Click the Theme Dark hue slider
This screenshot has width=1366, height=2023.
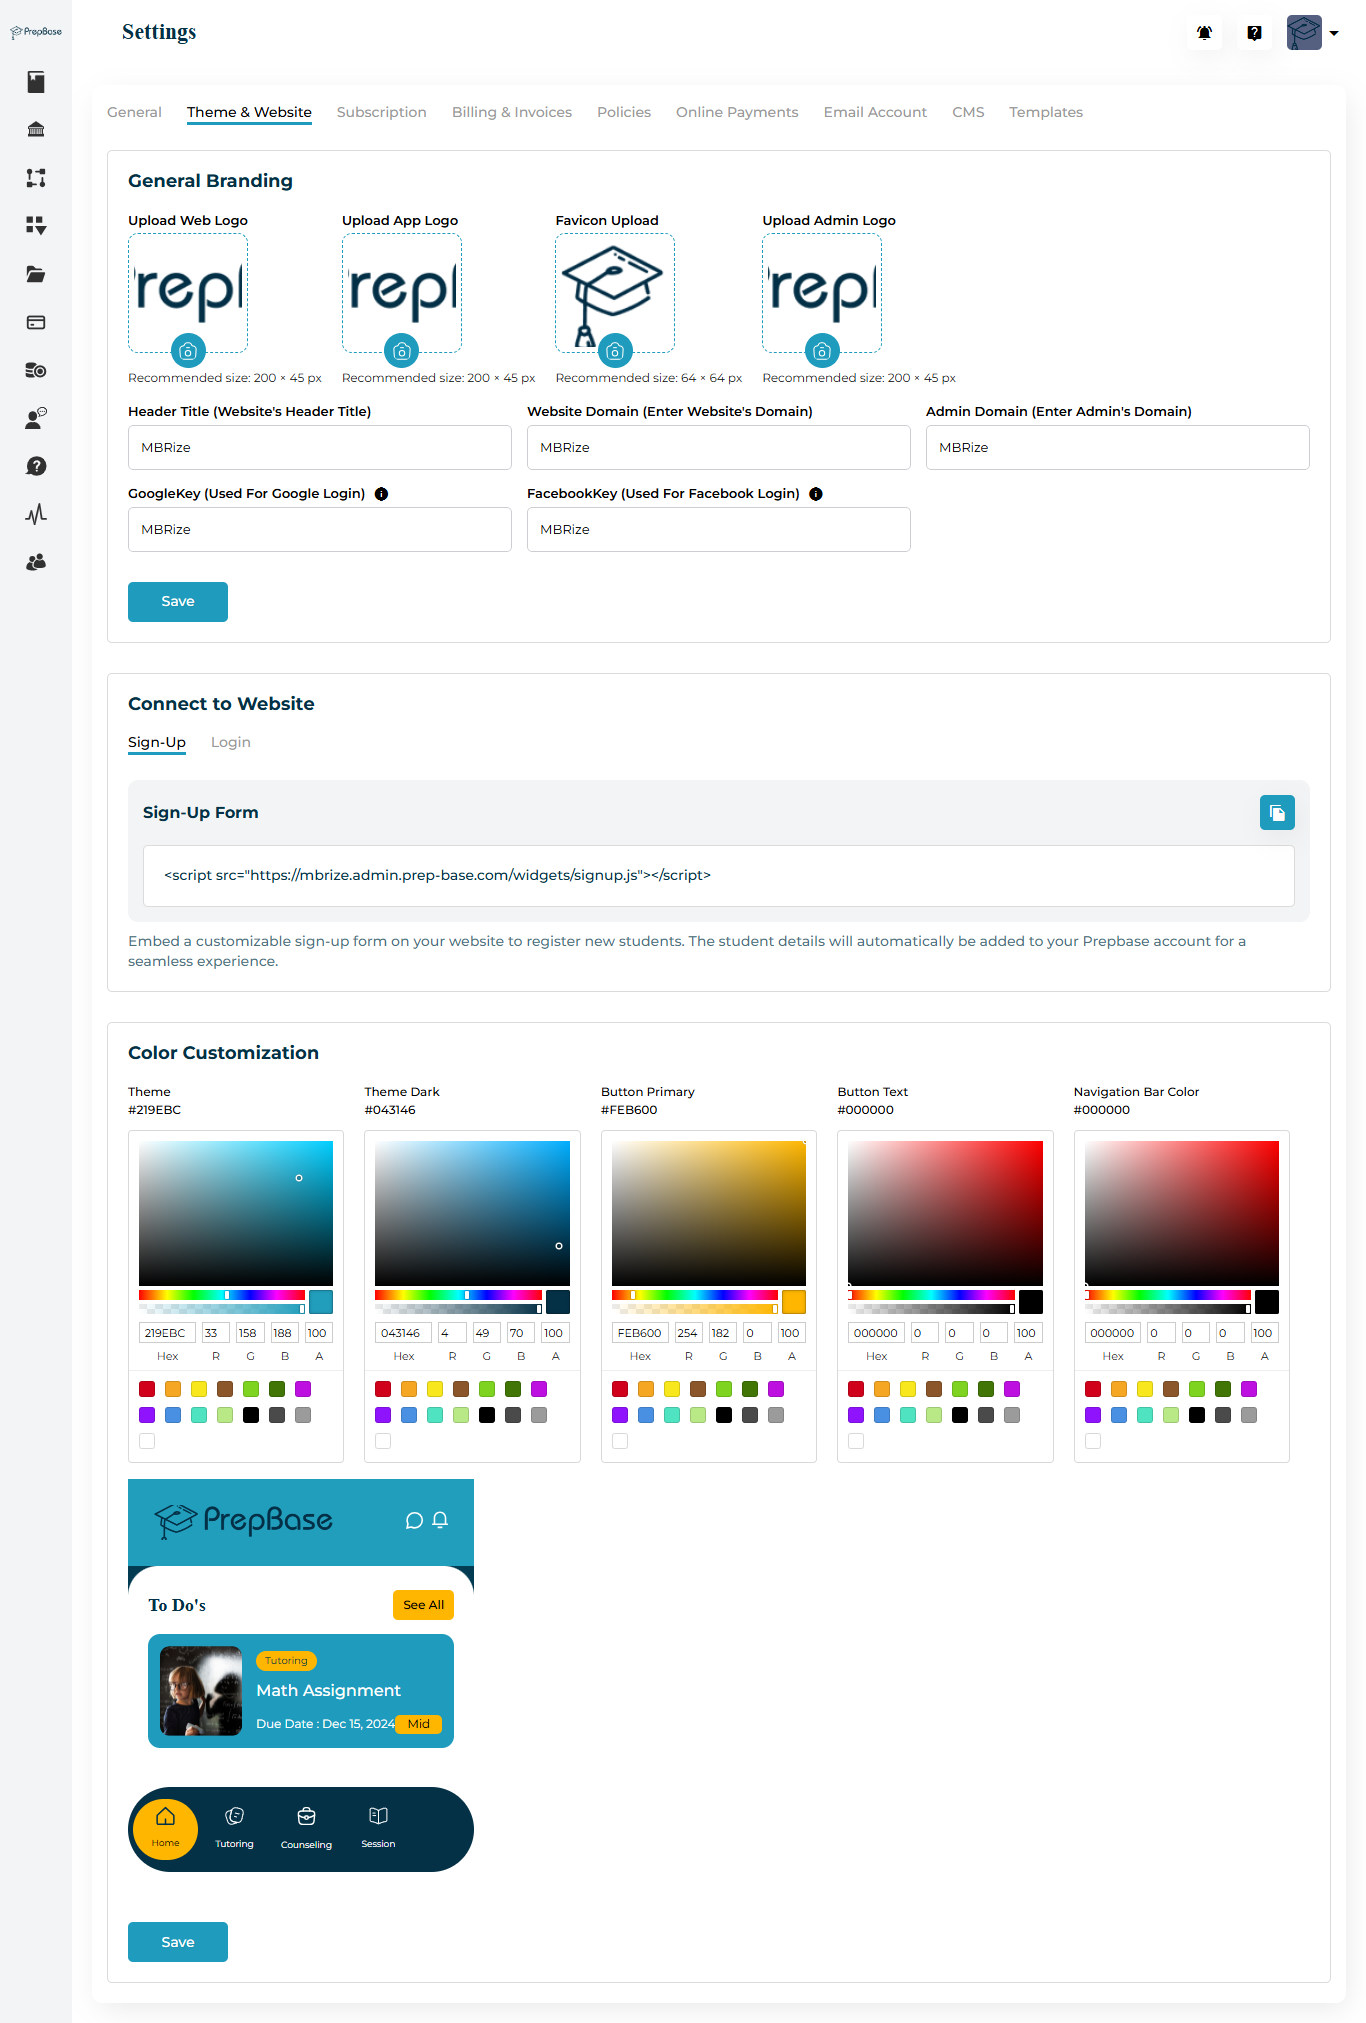pos(458,1295)
